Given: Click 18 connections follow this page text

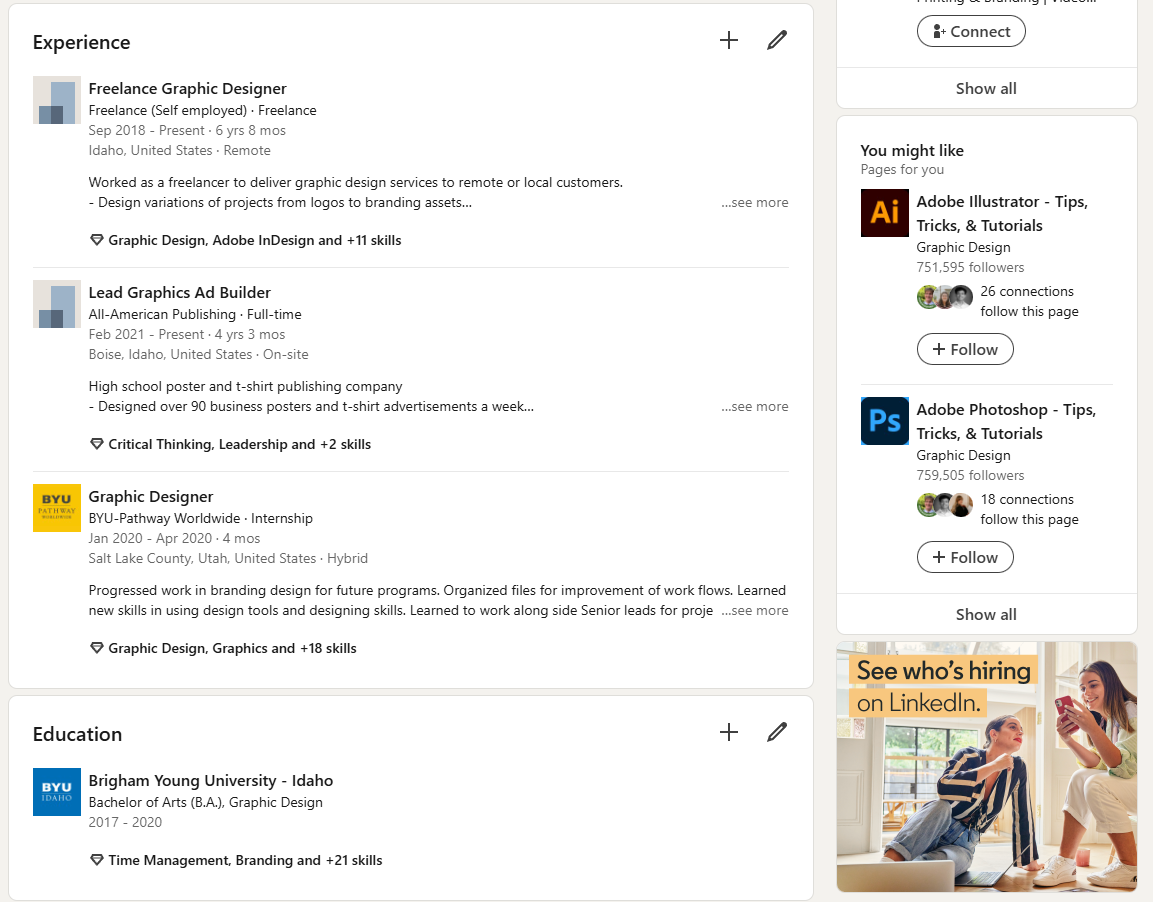Looking at the screenshot, I should tap(1029, 509).
